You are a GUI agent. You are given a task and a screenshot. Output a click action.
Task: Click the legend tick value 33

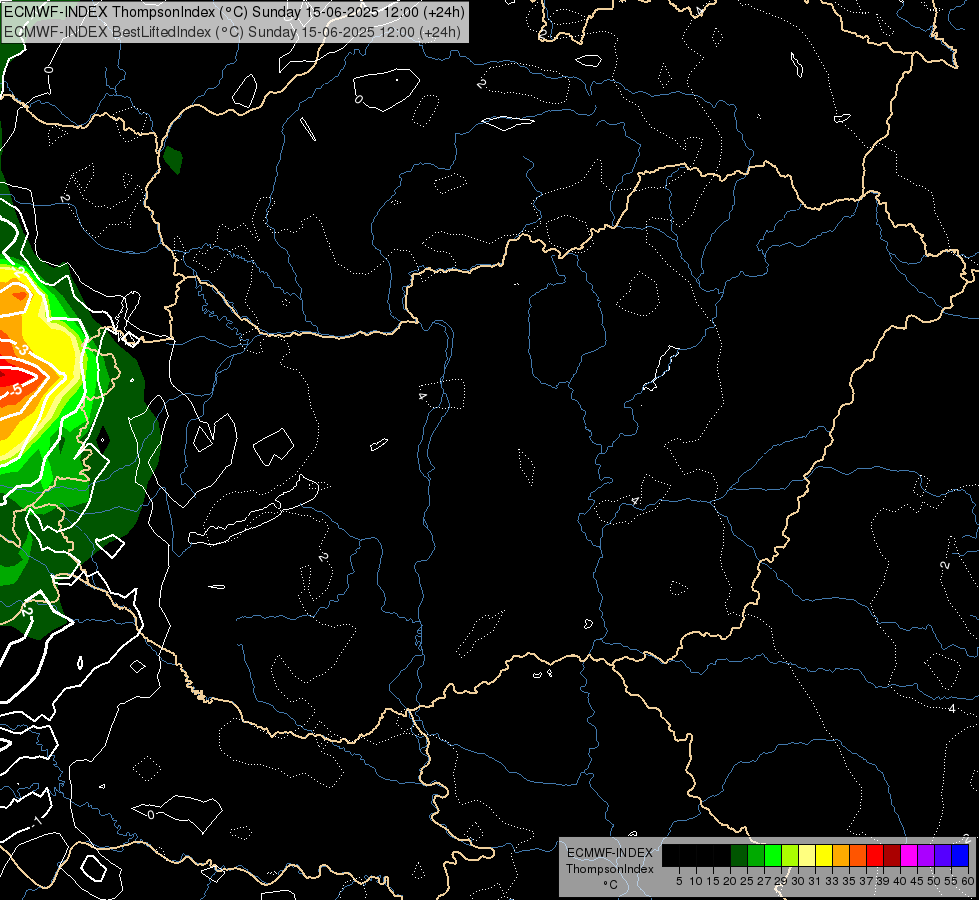point(832,881)
